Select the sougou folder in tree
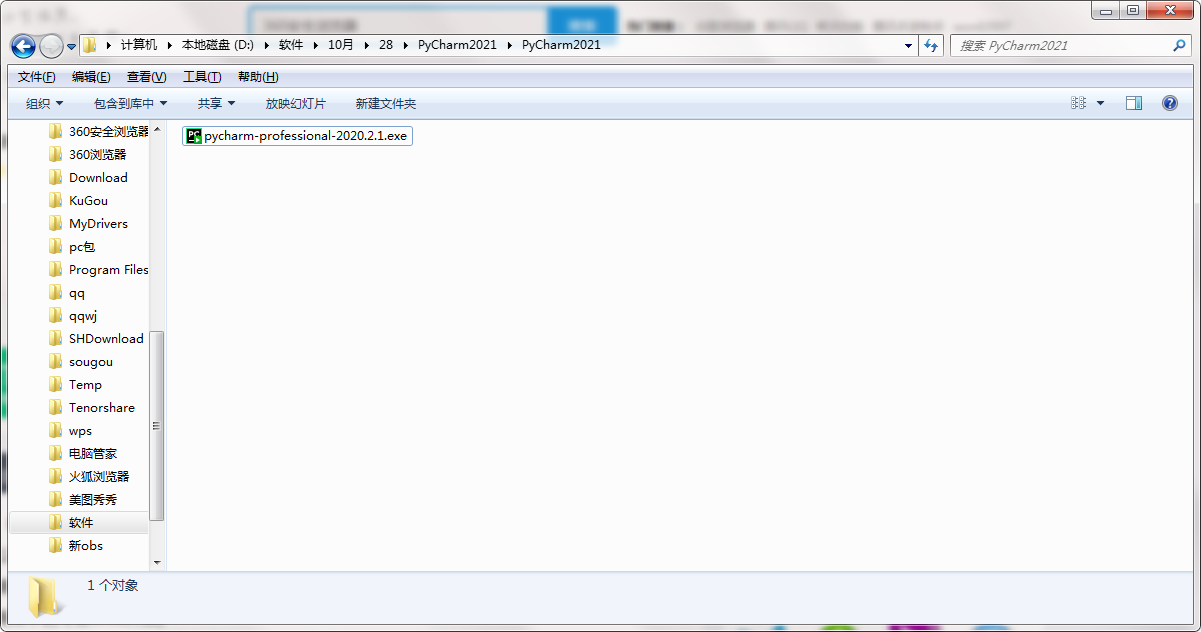 [81, 361]
